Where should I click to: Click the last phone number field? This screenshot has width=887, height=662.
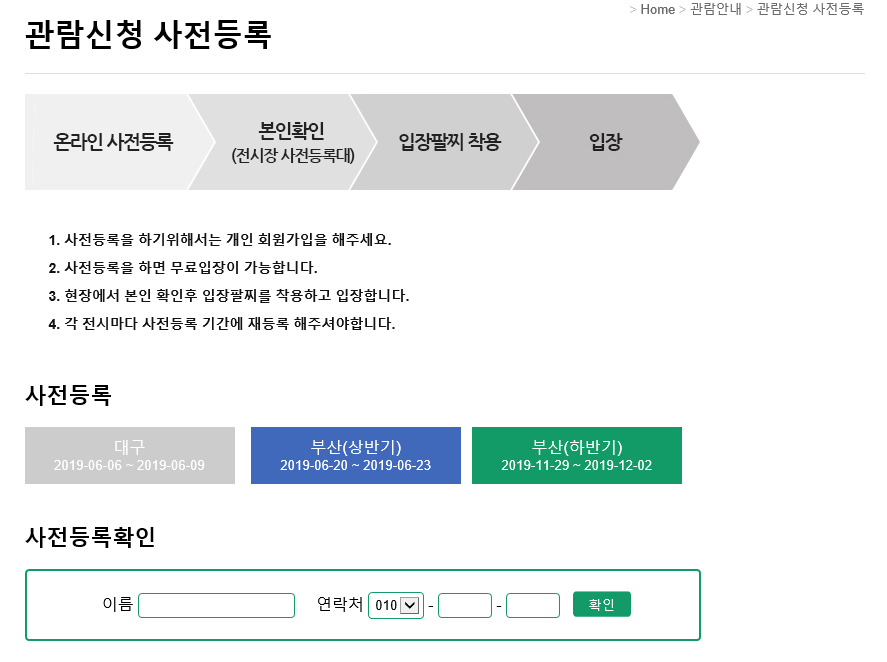533,605
